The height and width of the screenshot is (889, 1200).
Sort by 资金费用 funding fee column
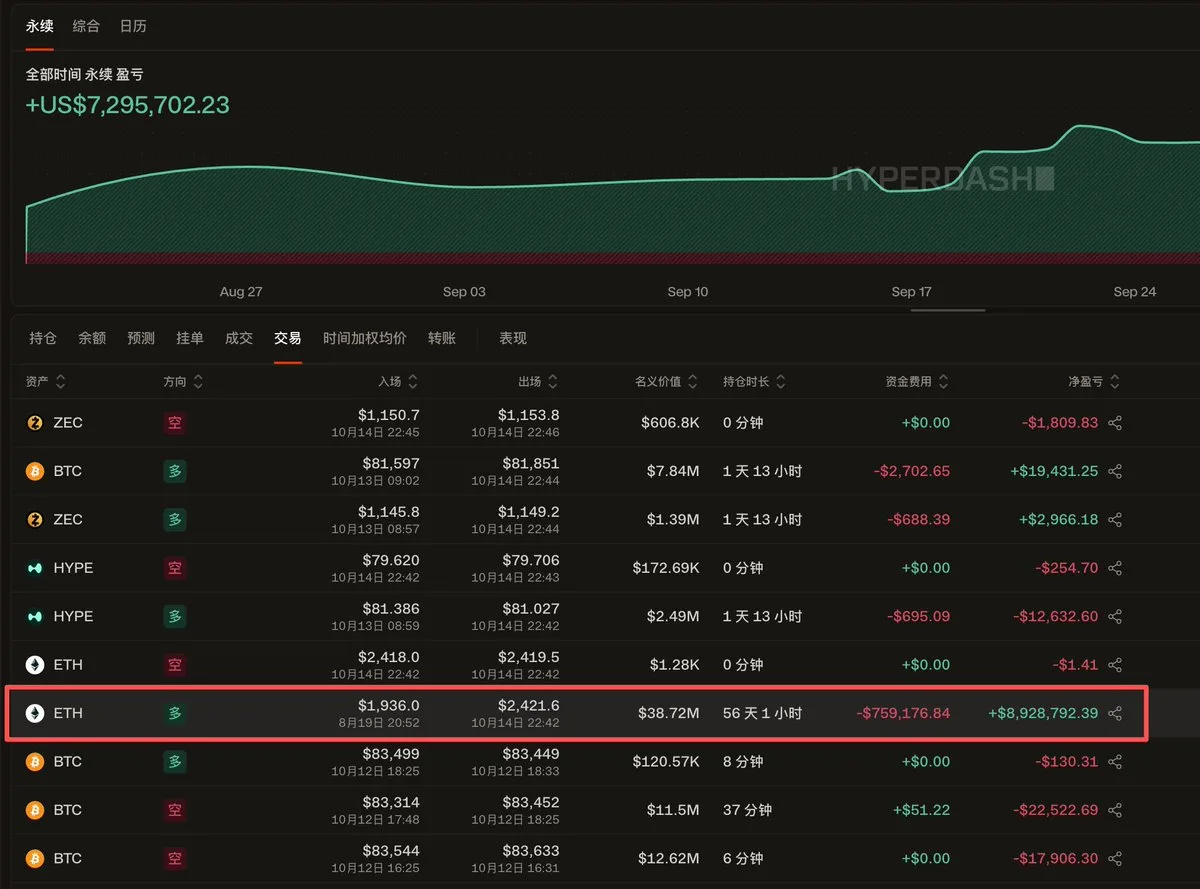917,382
